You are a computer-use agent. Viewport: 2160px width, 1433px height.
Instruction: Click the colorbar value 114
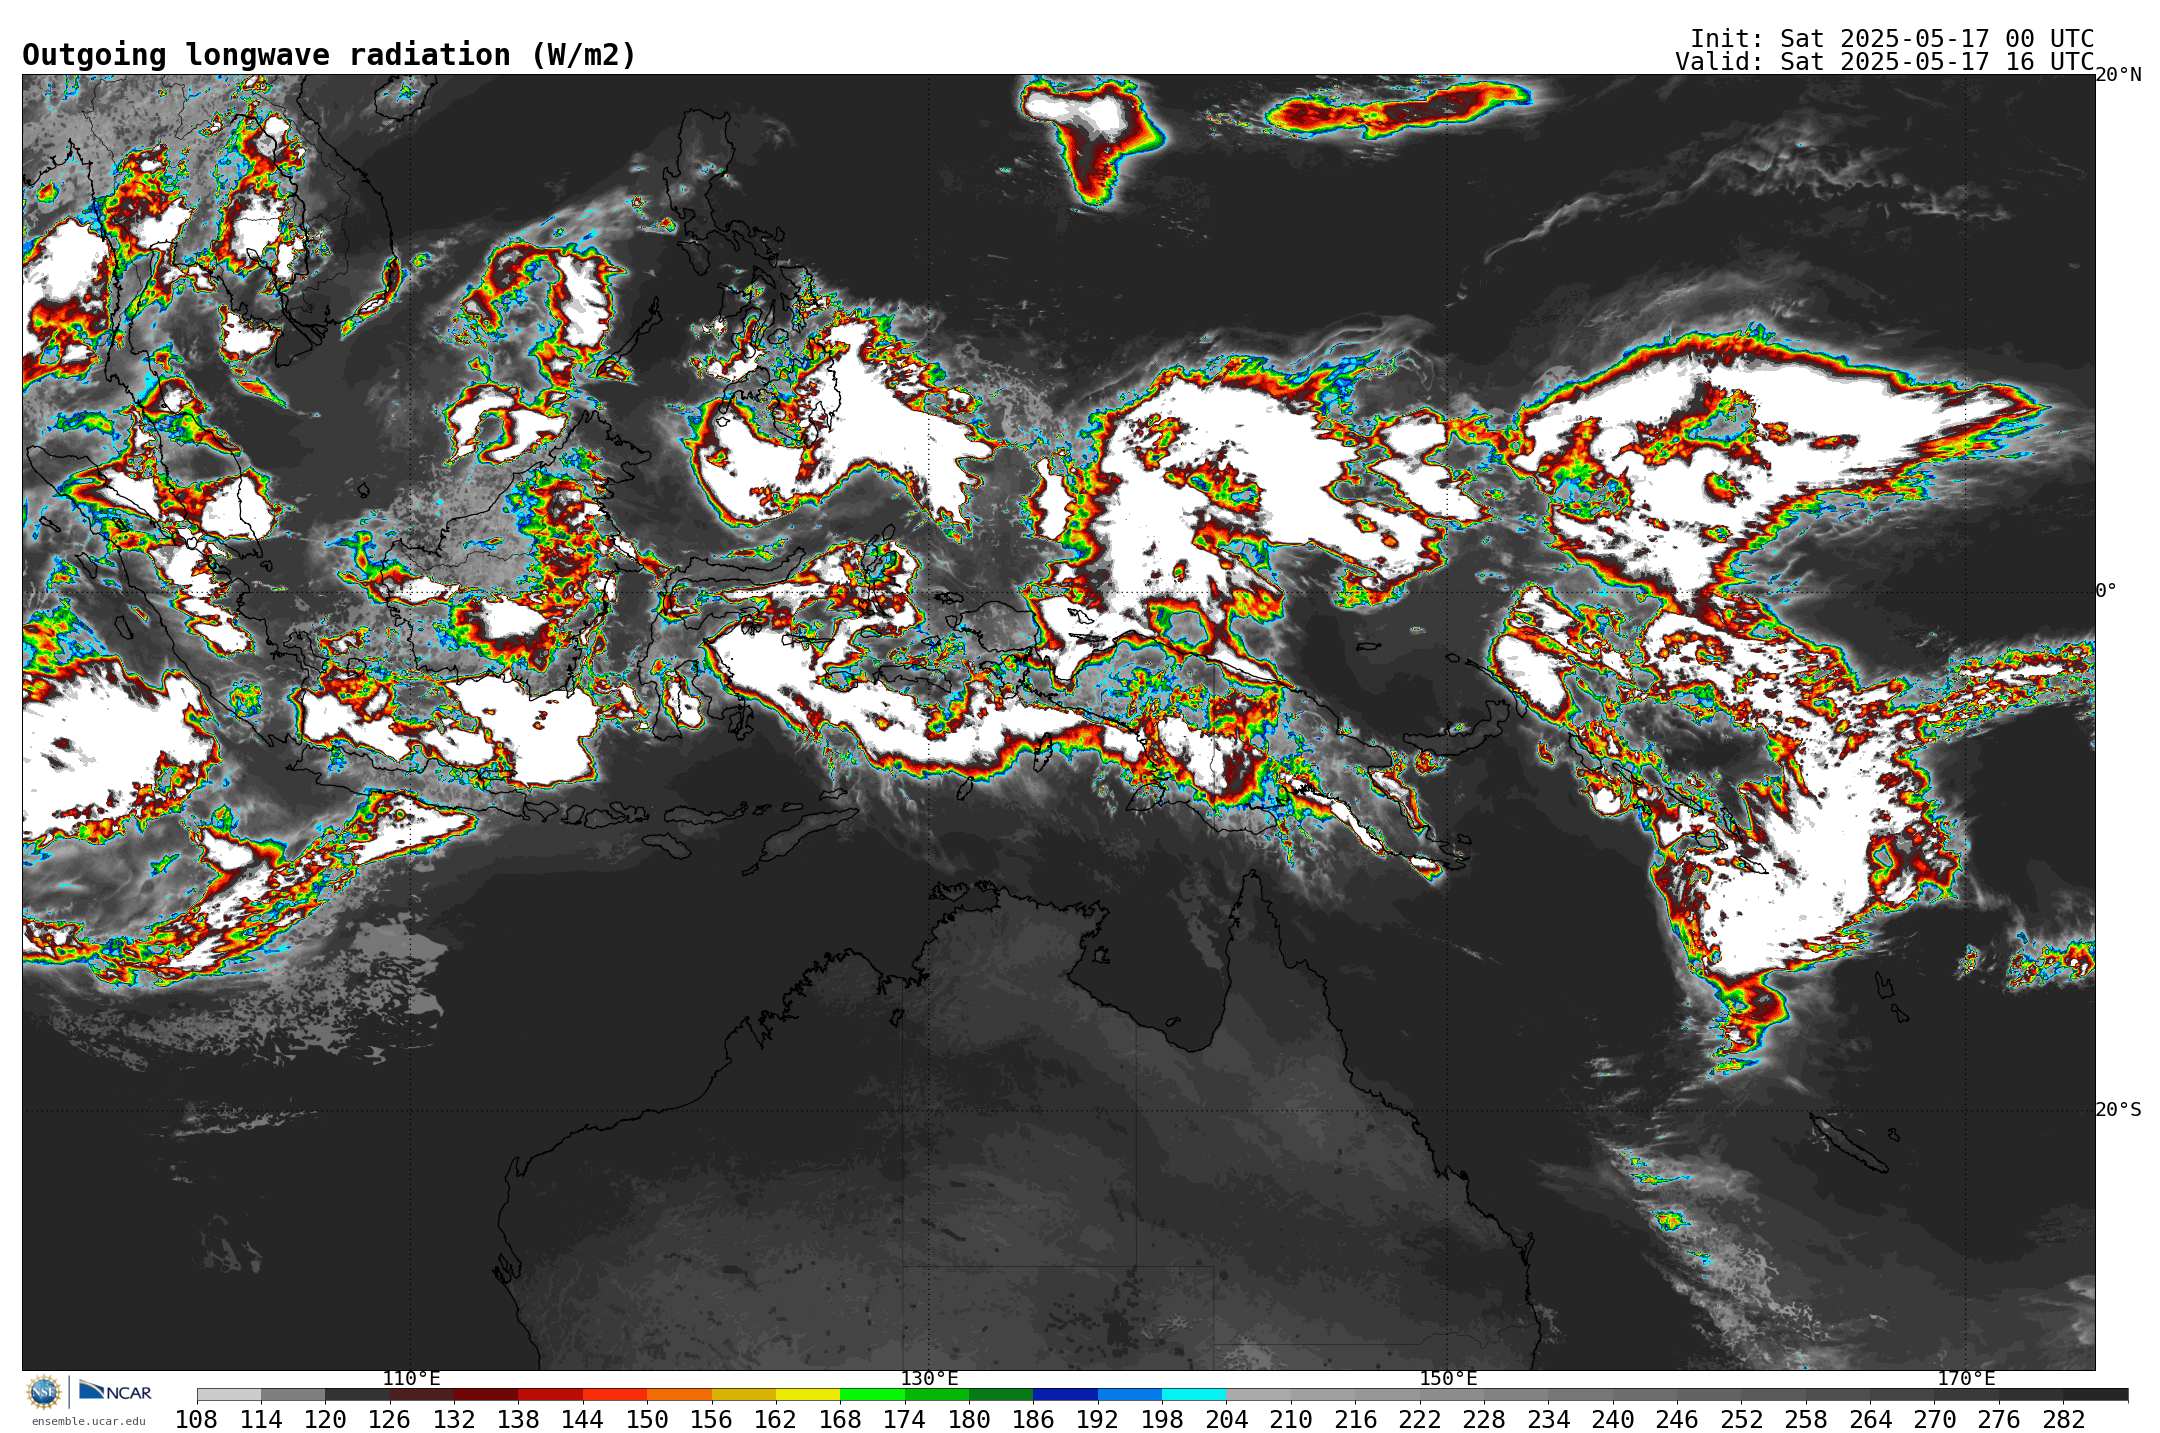261,1419
